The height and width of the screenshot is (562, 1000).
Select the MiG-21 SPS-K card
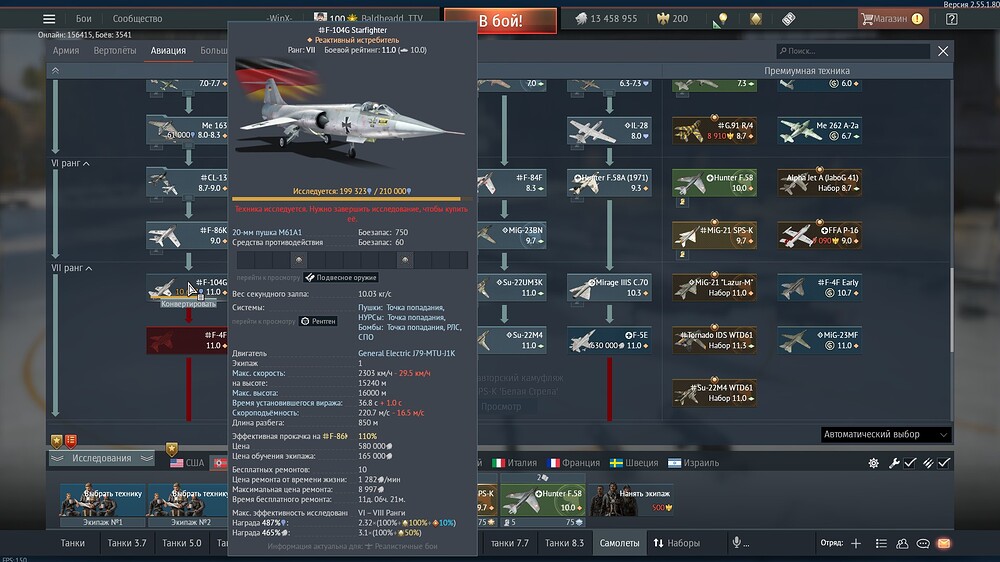coord(714,235)
